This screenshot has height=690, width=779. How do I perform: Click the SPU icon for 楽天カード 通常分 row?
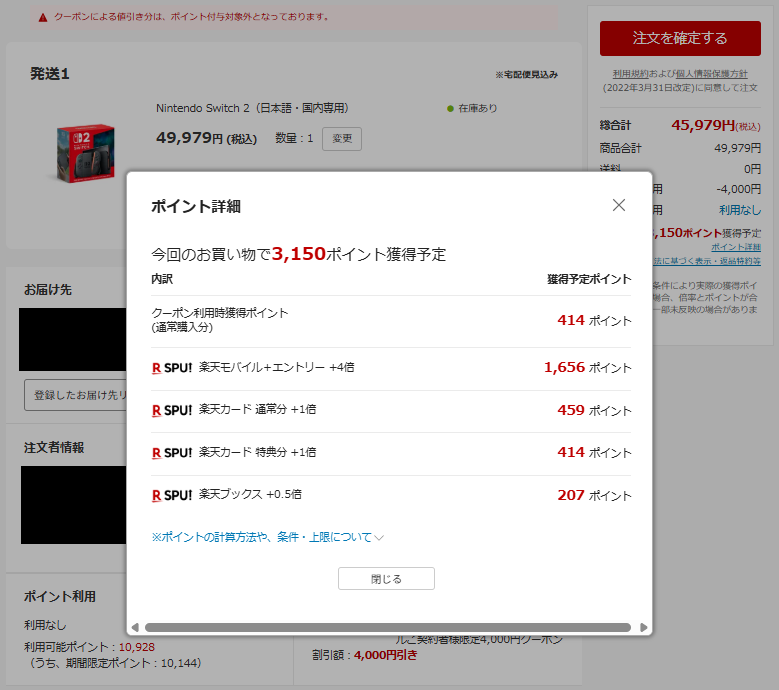click(x=172, y=410)
